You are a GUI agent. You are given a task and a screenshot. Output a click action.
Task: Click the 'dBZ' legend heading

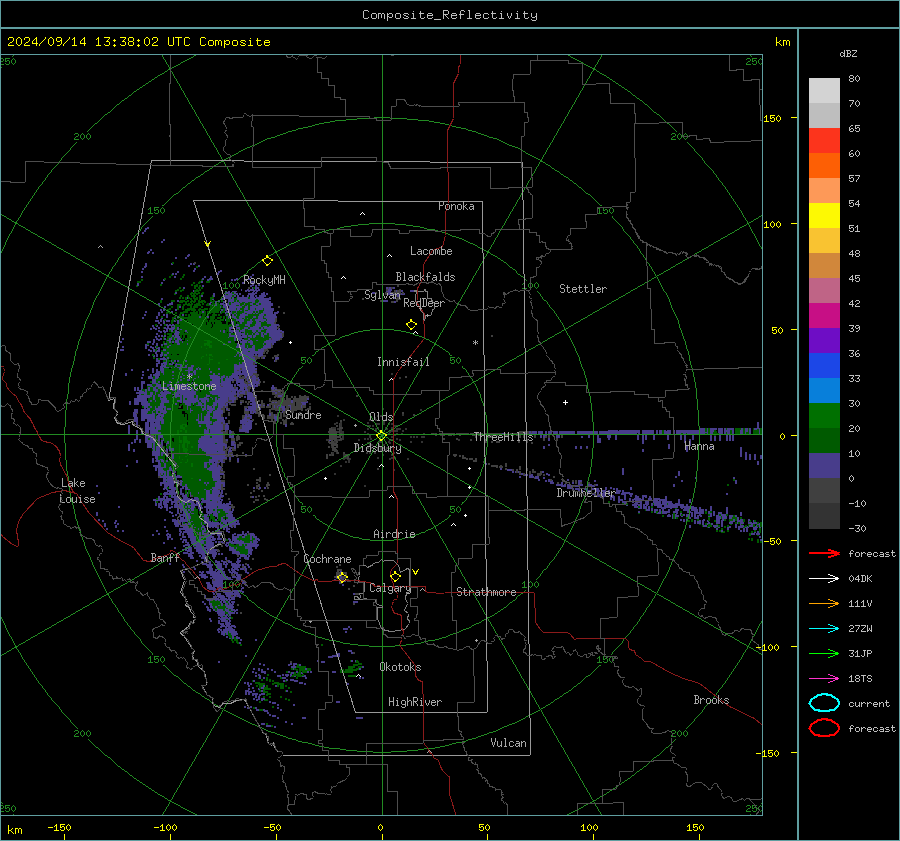(x=848, y=53)
